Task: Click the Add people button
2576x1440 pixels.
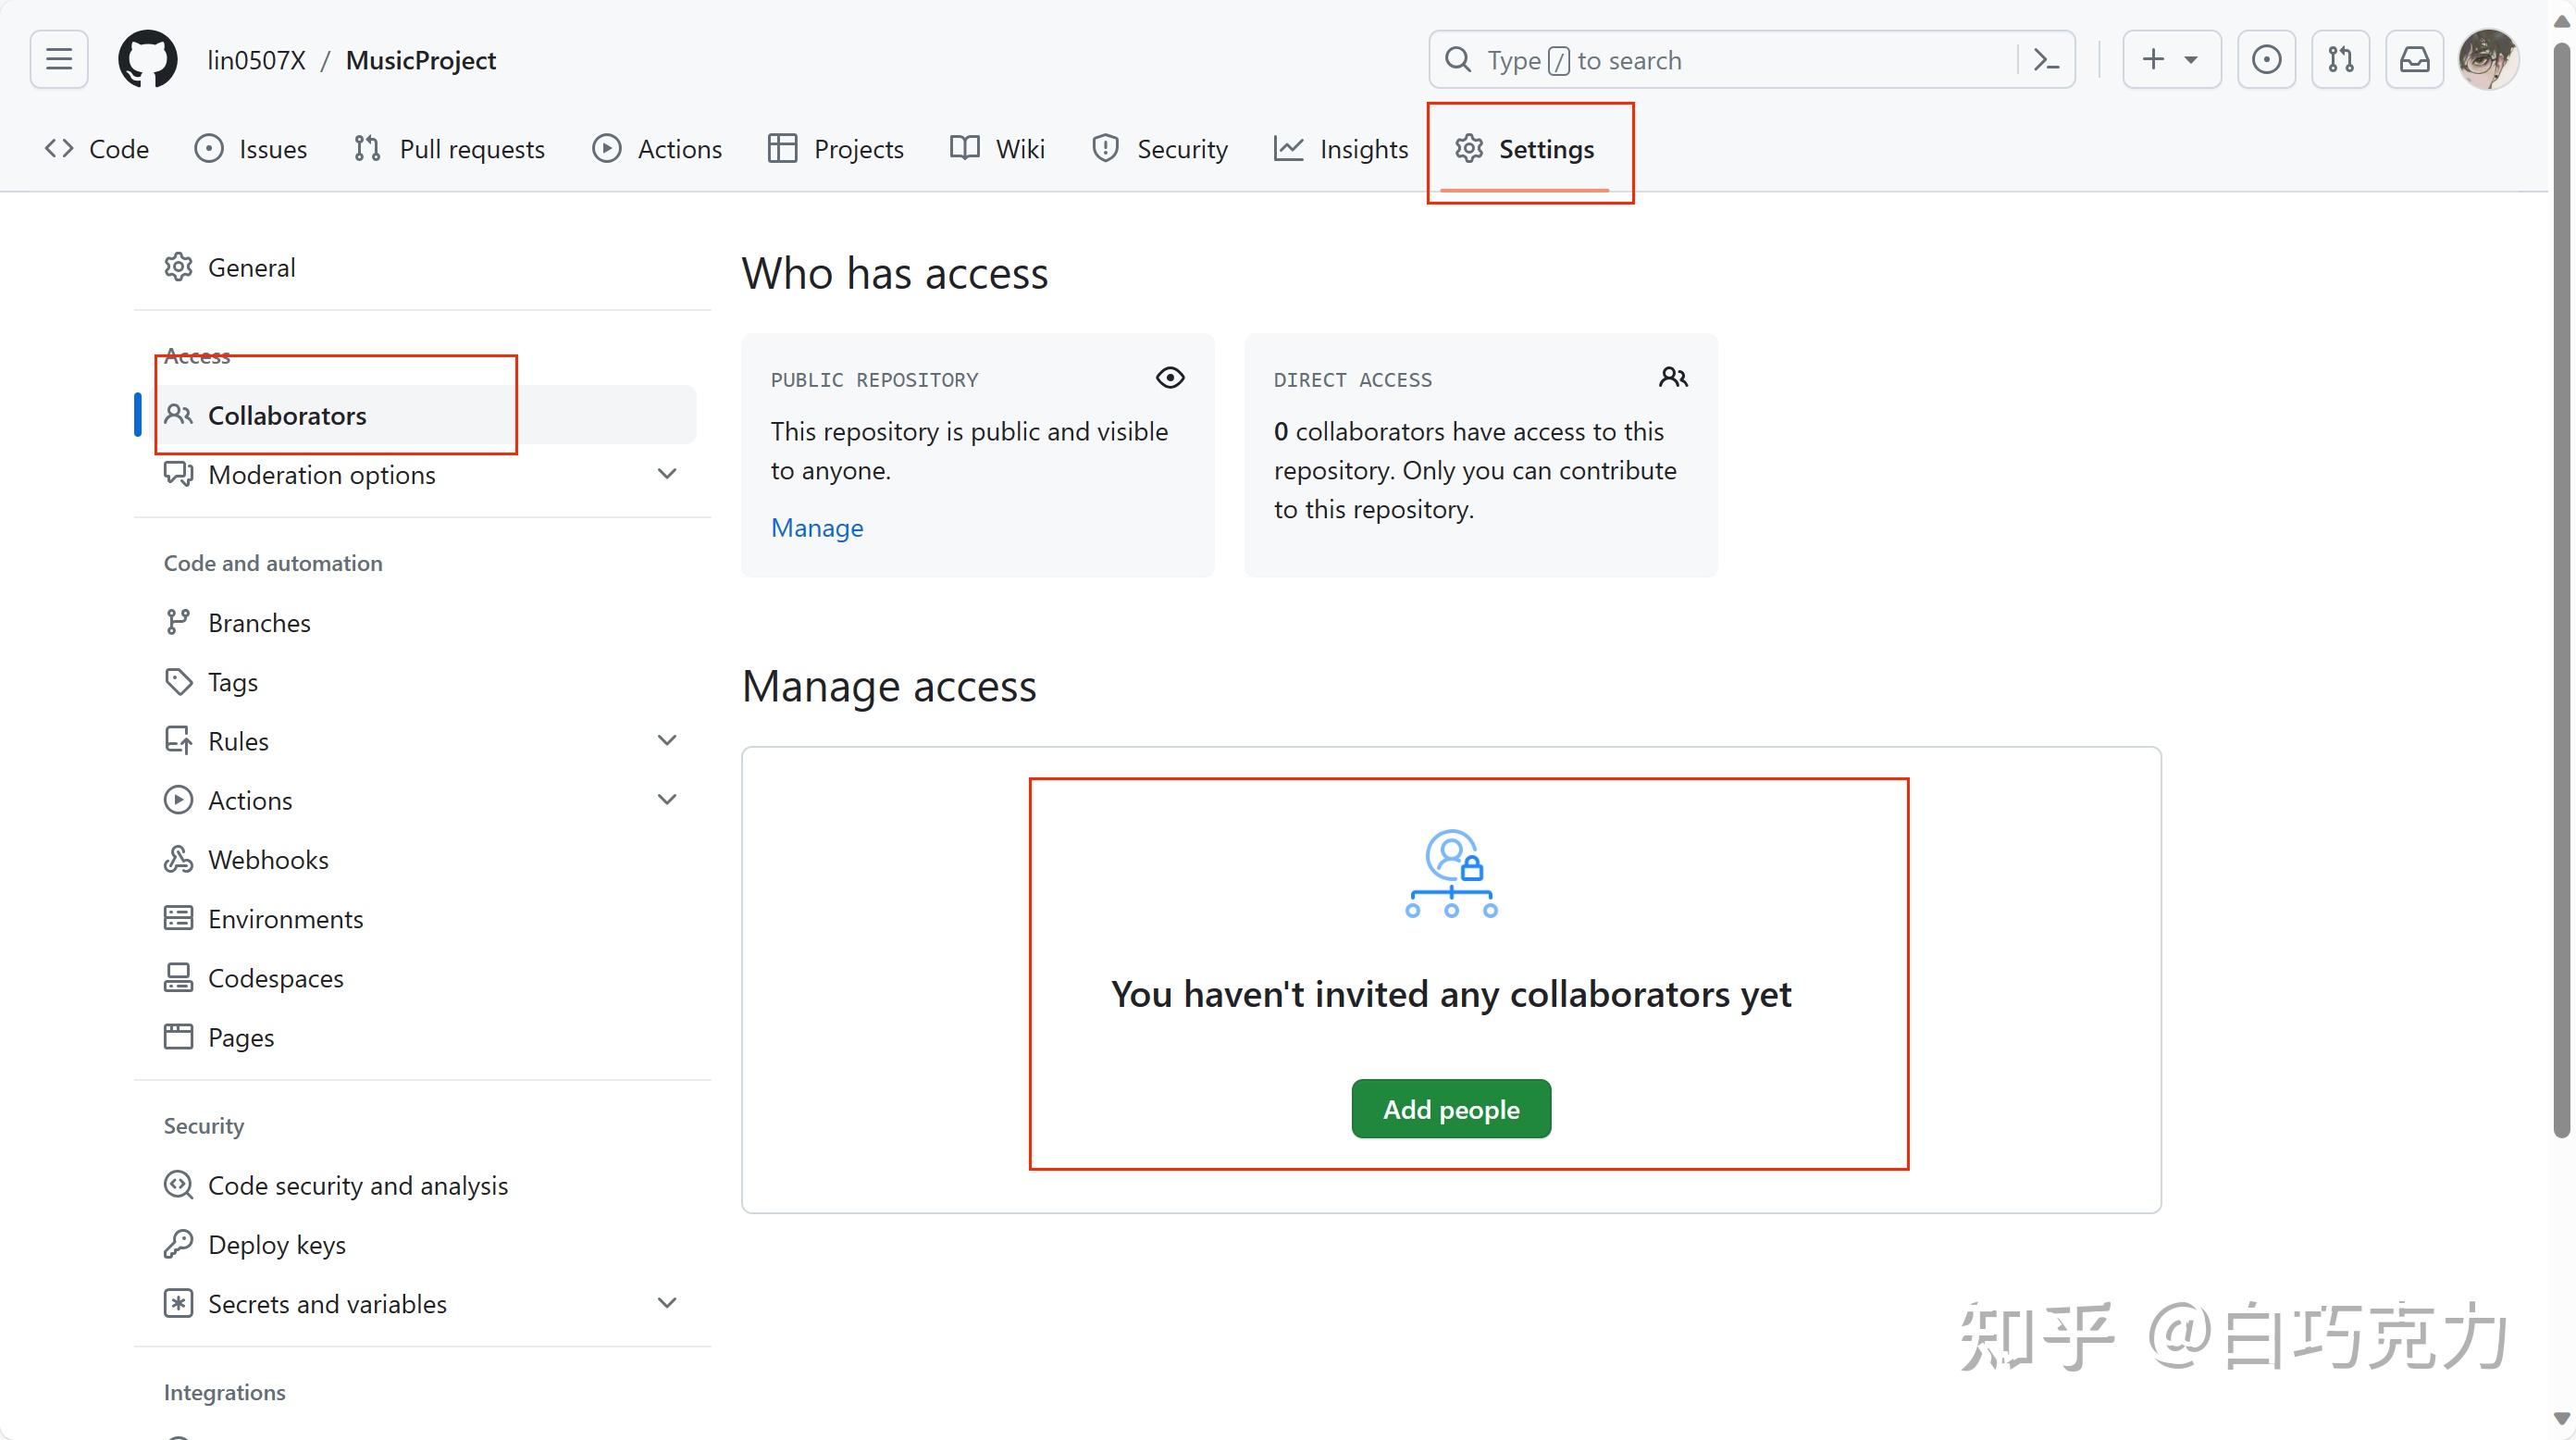Action: (x=1450, y=1108)
